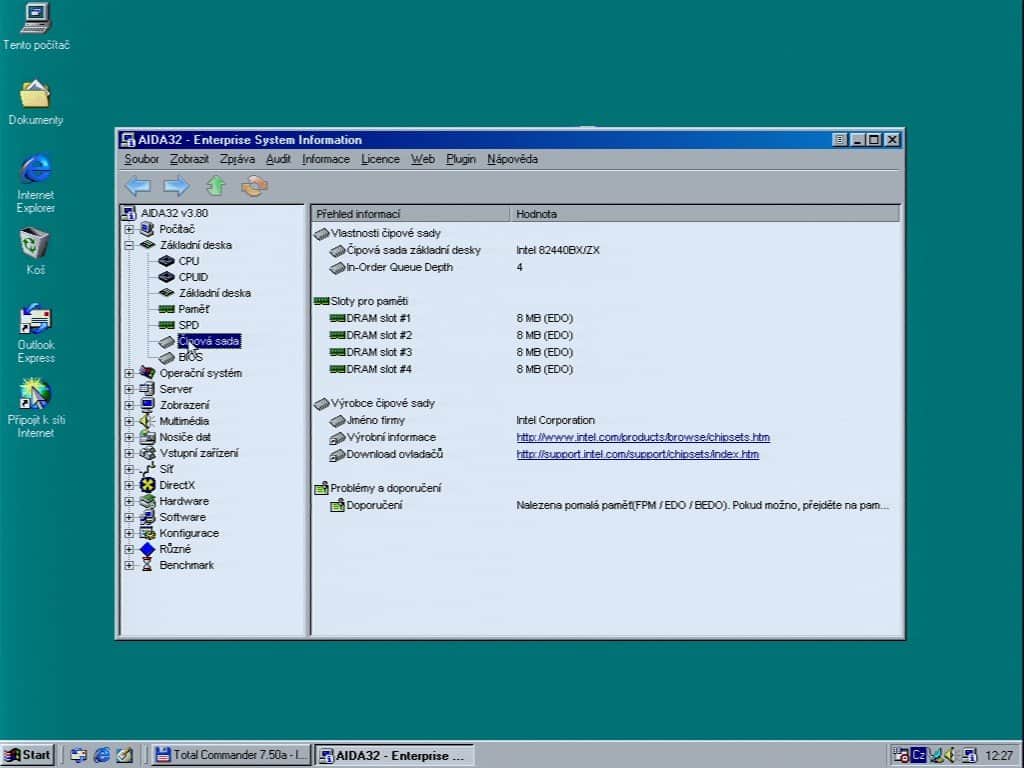The image size is (1024, 768).
Task: Click the Nosiče dat drive icon
Action: [x=148, y=437]
